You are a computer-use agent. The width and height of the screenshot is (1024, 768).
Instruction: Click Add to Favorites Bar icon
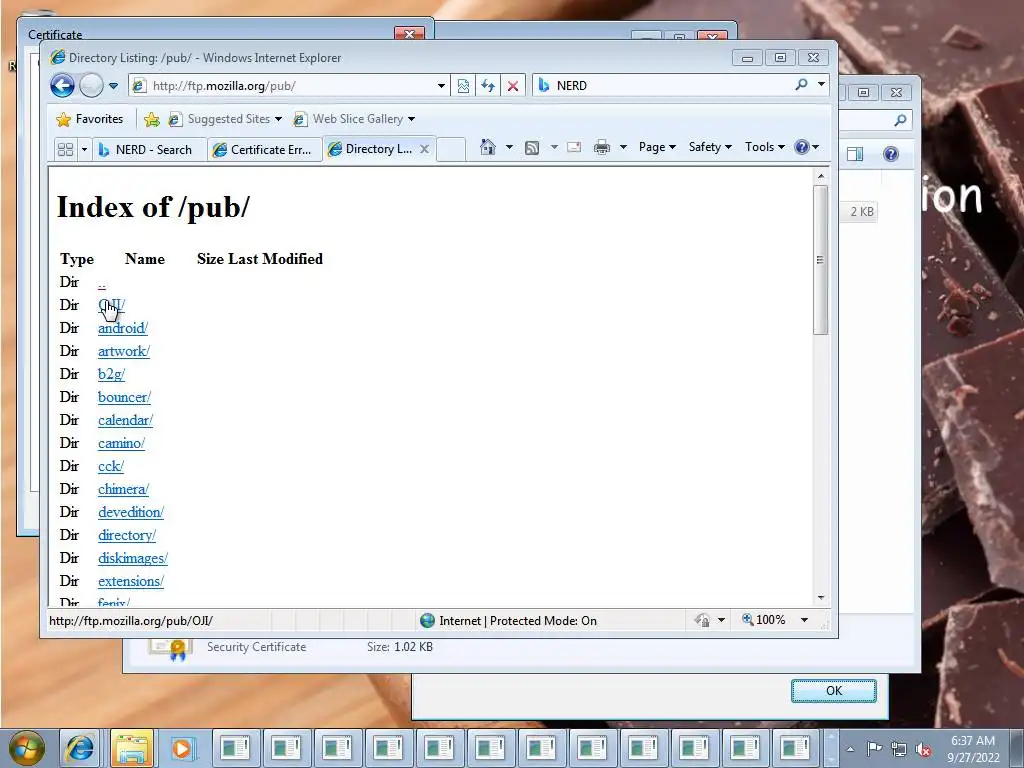pyautogui.click(x=152, y=119)
